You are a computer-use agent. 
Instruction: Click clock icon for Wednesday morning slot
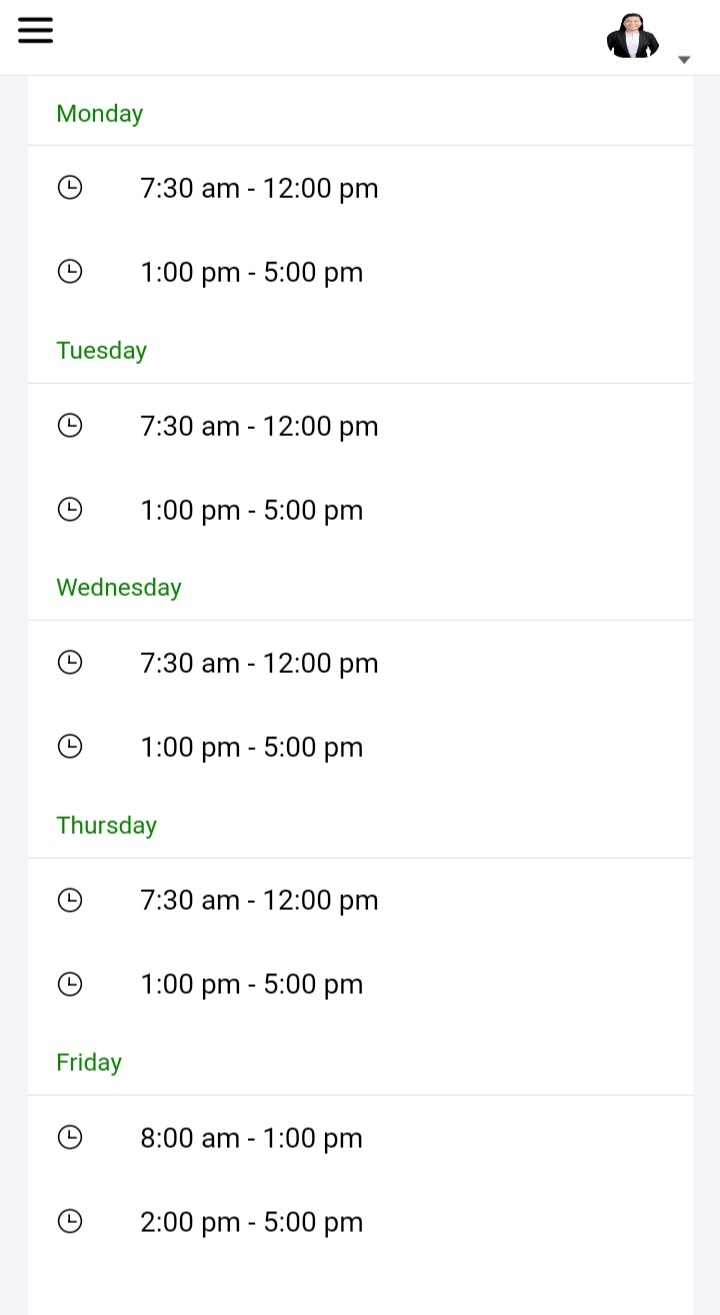click(x=70, y=662)
